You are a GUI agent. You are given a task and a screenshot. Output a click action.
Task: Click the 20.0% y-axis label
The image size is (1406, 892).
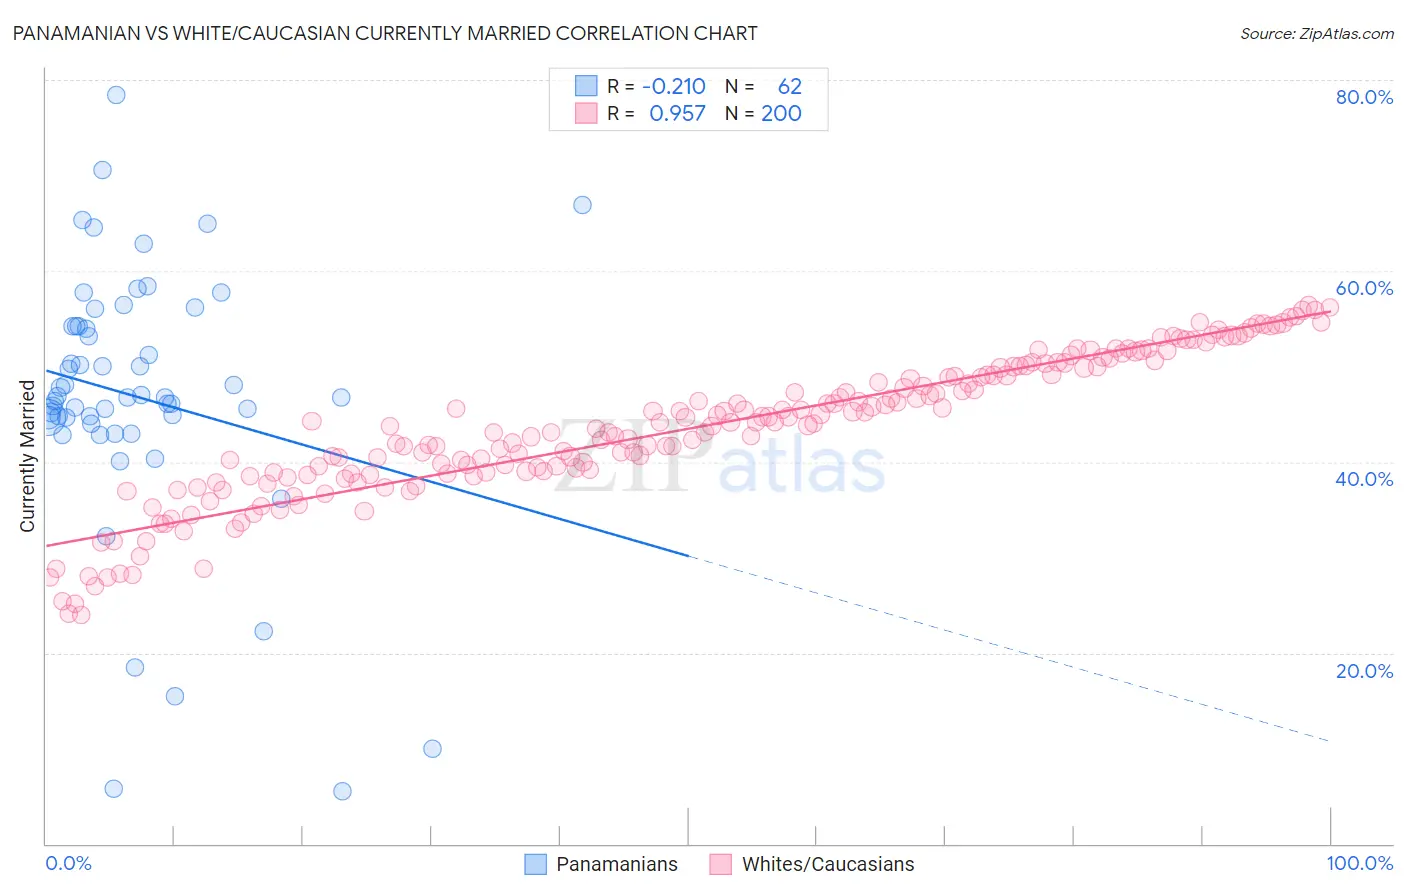click(x=1364, y=671)
